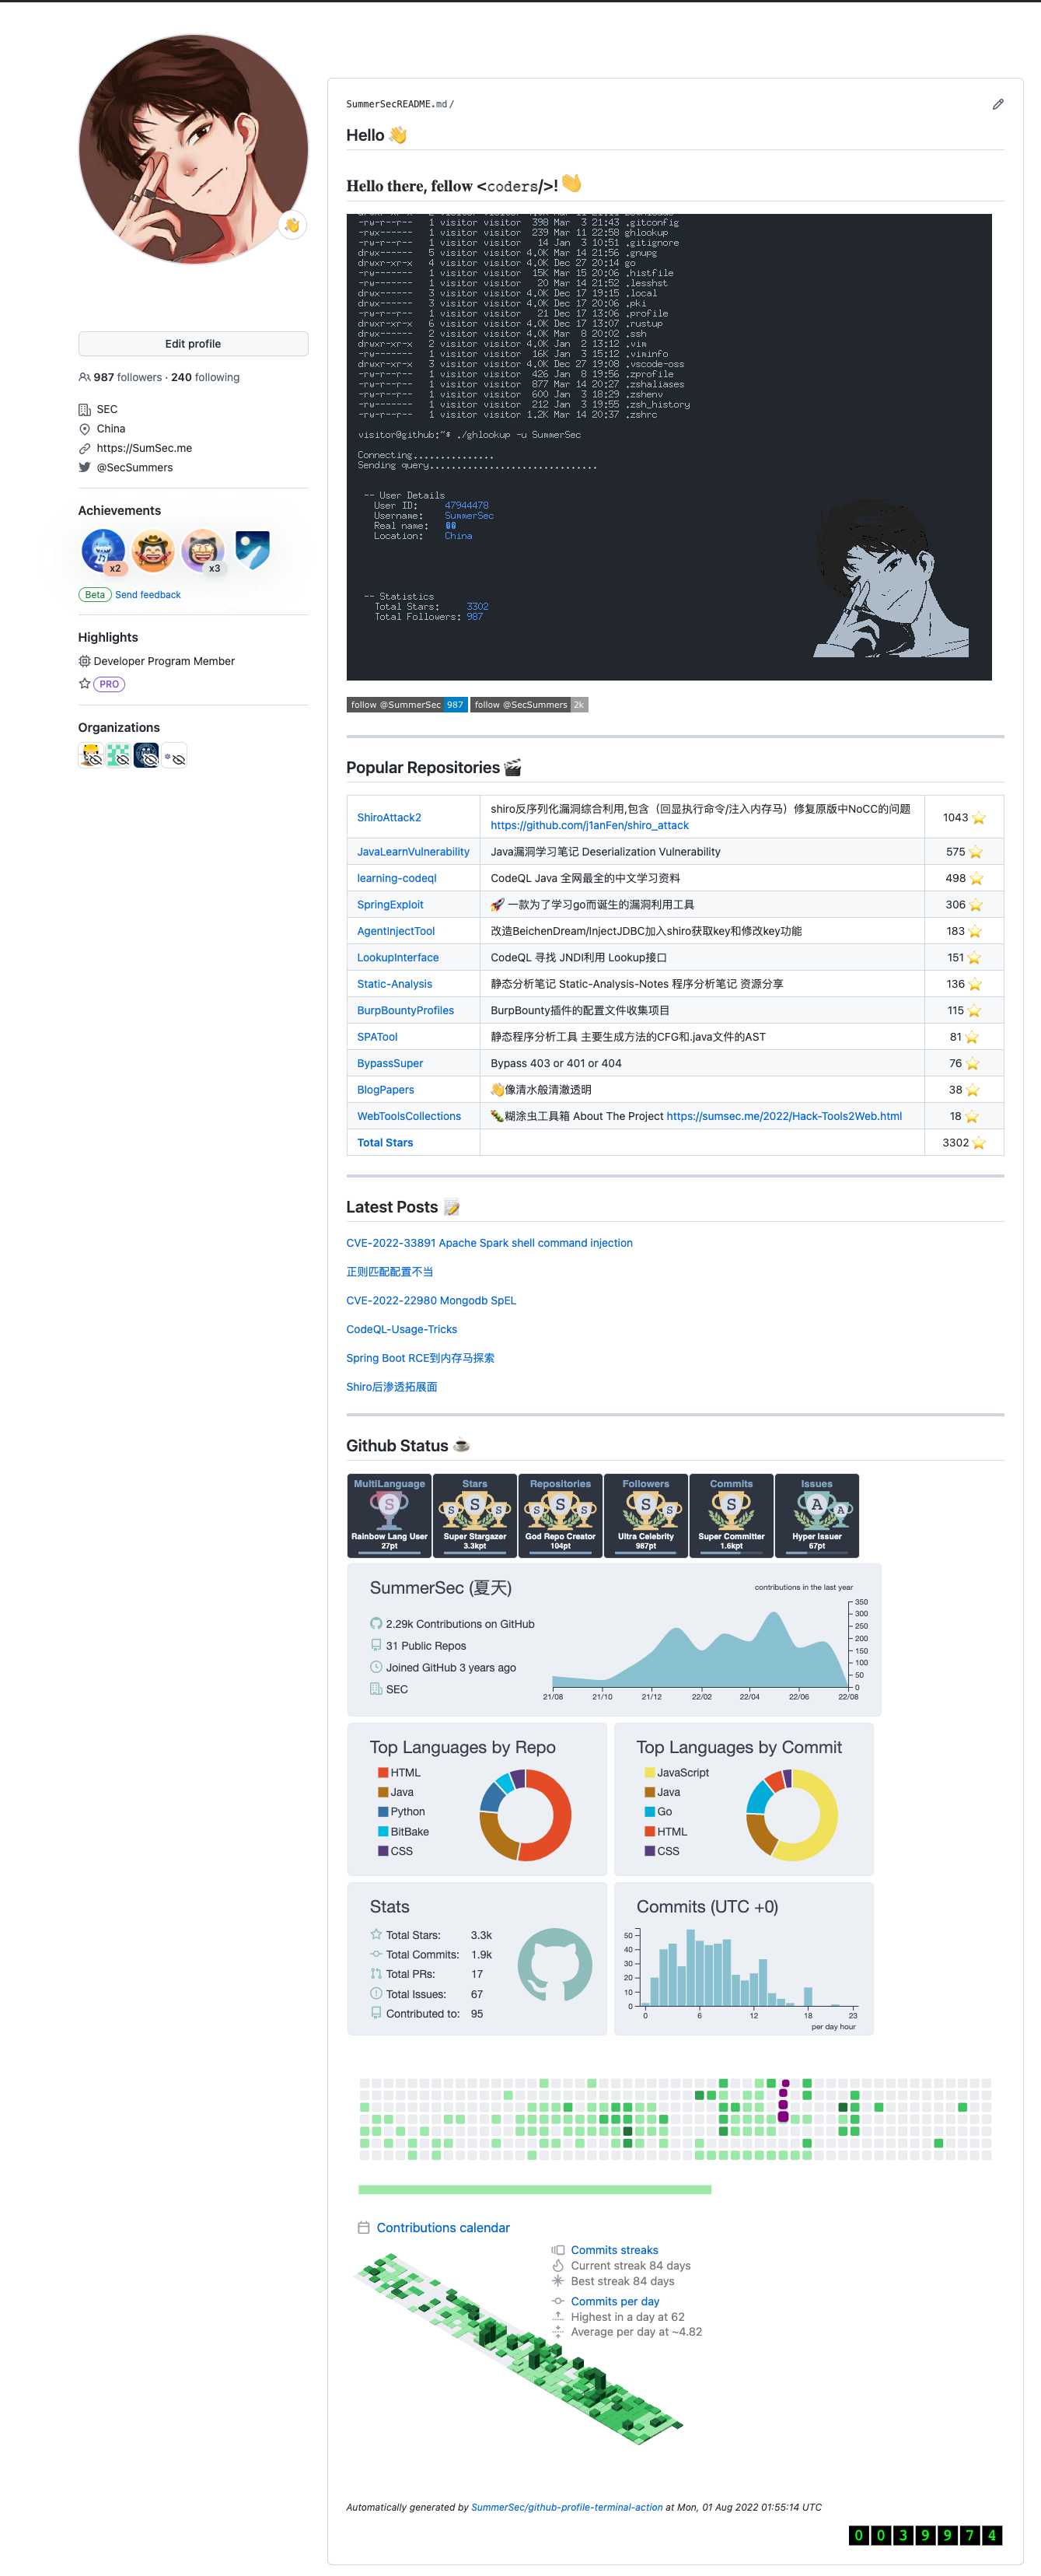This screenshot has width=1041, height=2576.
Task: Click the Repositories trophy card
Action: [x=560, y=1515]
